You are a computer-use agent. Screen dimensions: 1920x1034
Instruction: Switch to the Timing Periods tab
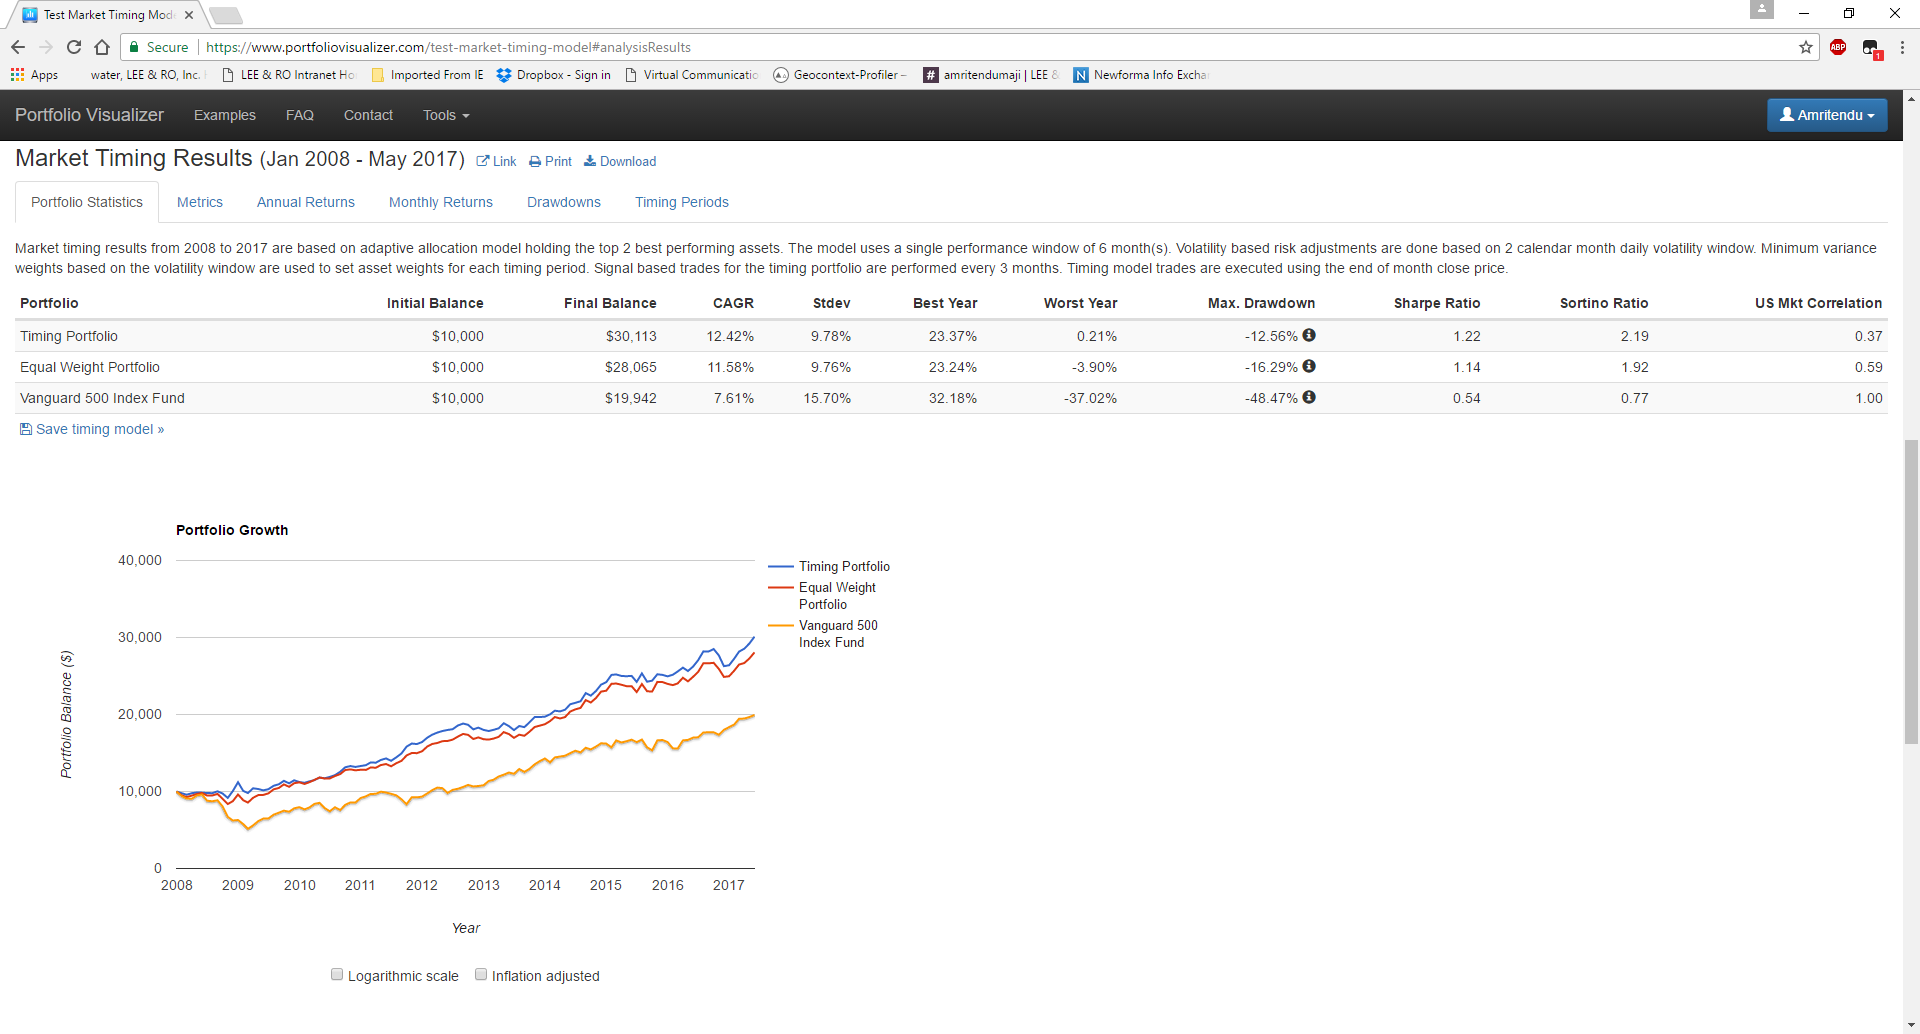click(682, 202)
